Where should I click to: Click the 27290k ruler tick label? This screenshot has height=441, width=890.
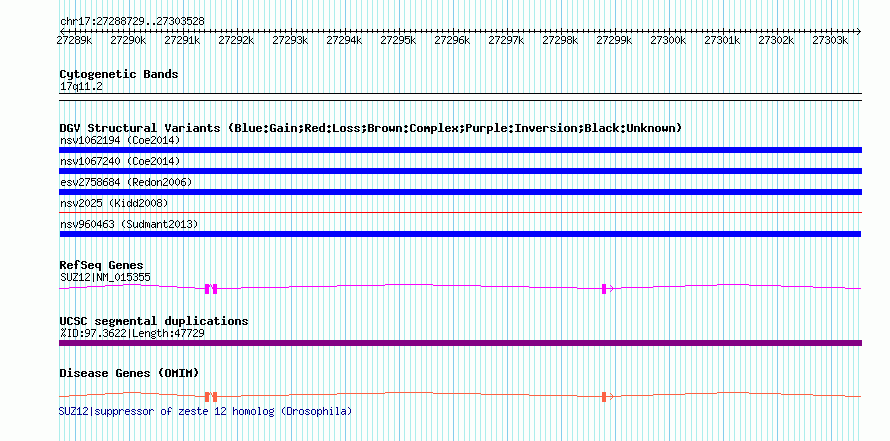pyautogui.click(x=128, y=40)
